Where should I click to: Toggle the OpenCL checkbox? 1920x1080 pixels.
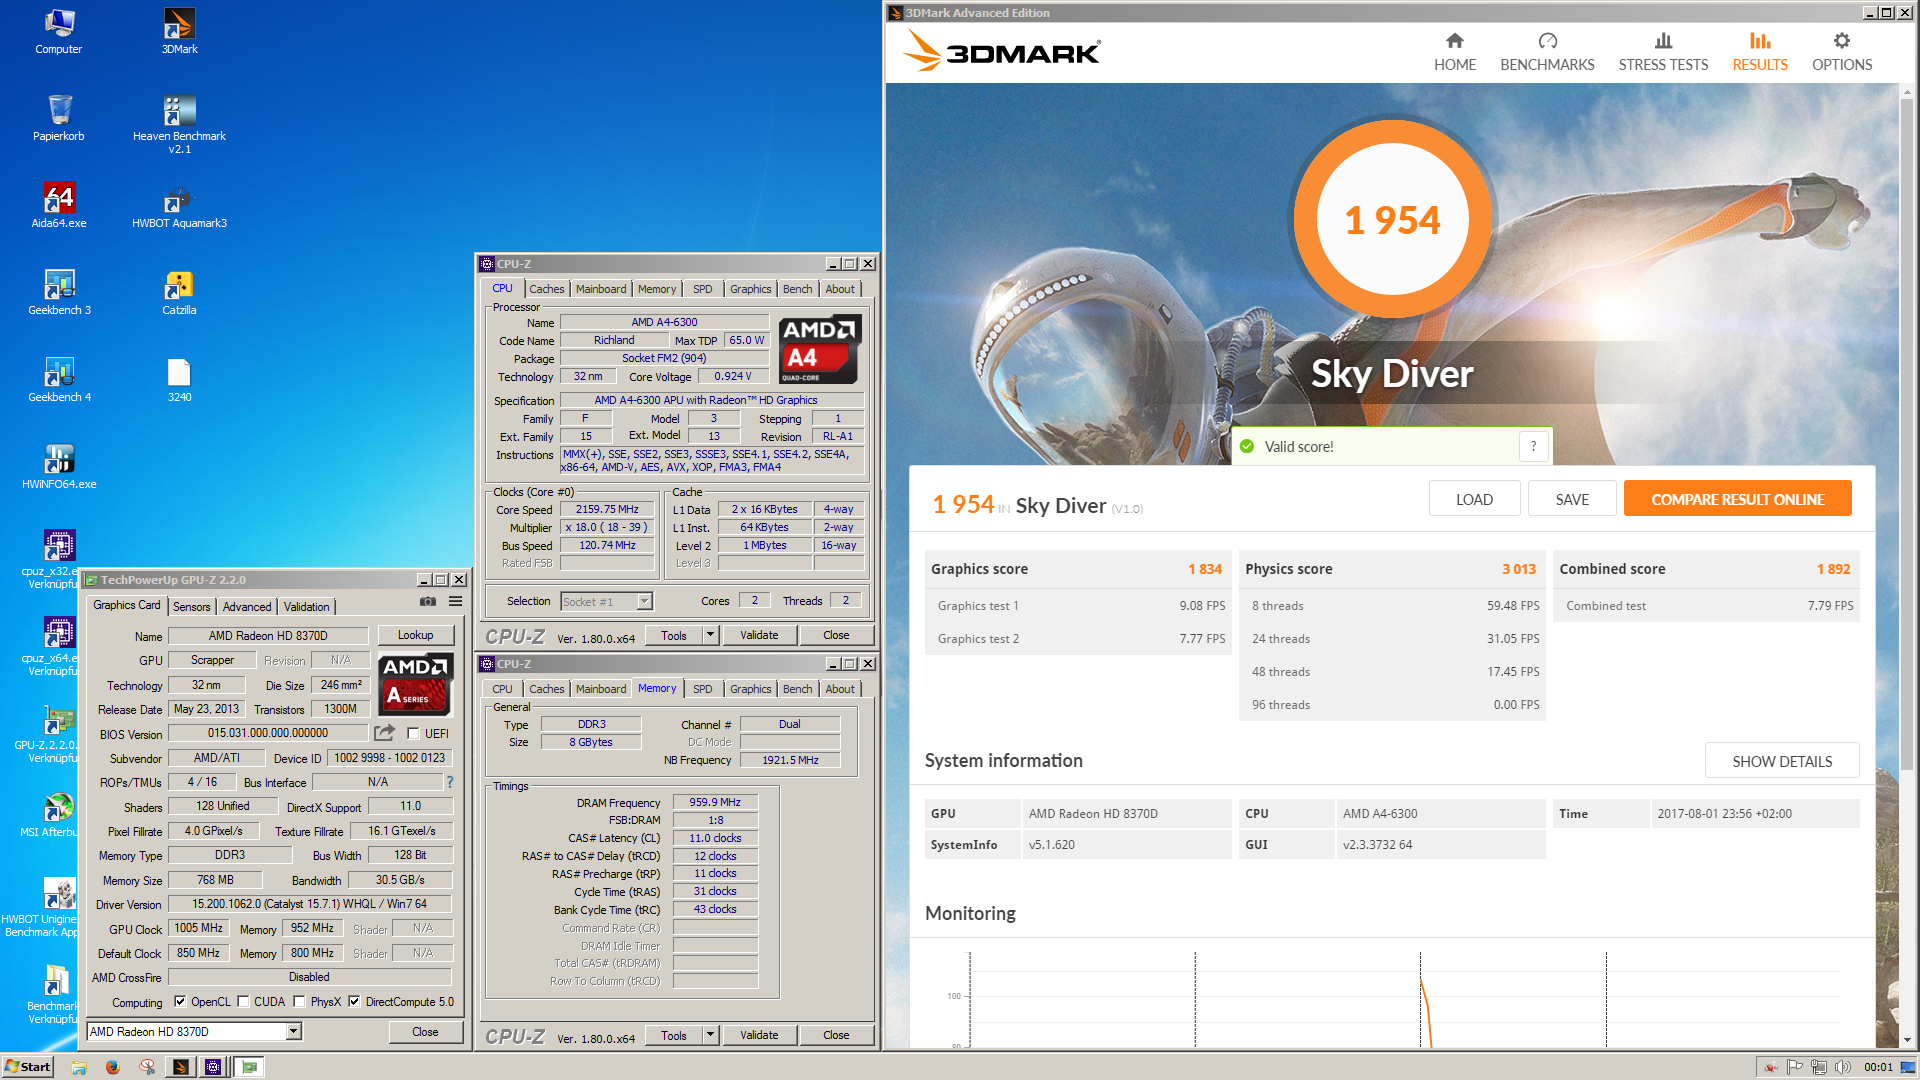point(180,1001)
